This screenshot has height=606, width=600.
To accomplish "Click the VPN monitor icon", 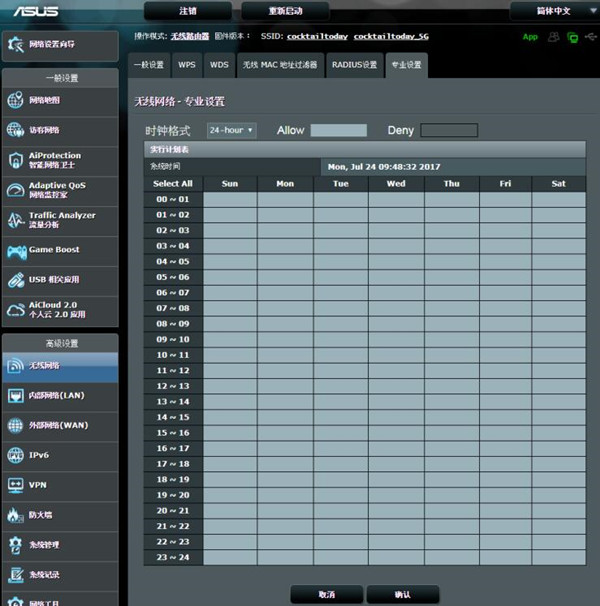I will point(16,485).
